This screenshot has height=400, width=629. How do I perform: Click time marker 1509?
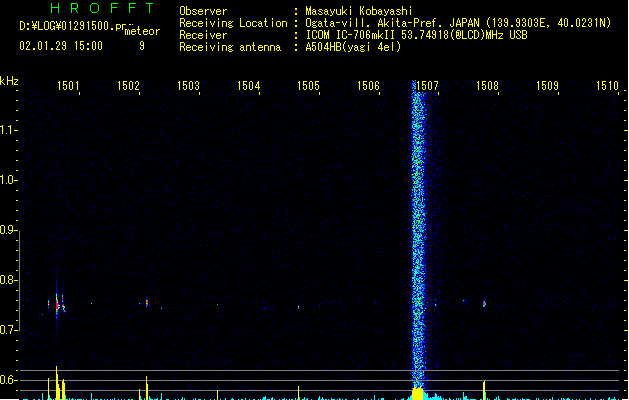pyautogui.click(x=548, y=85)
